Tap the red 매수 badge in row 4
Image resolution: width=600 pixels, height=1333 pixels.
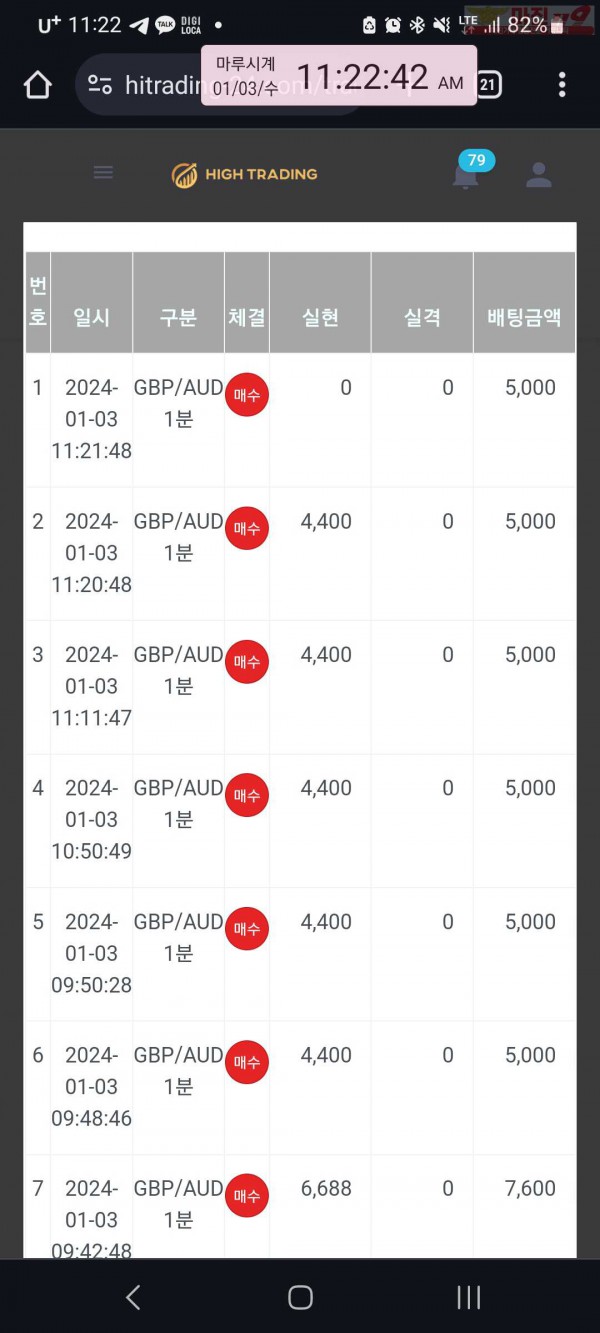tap(246, 795)
